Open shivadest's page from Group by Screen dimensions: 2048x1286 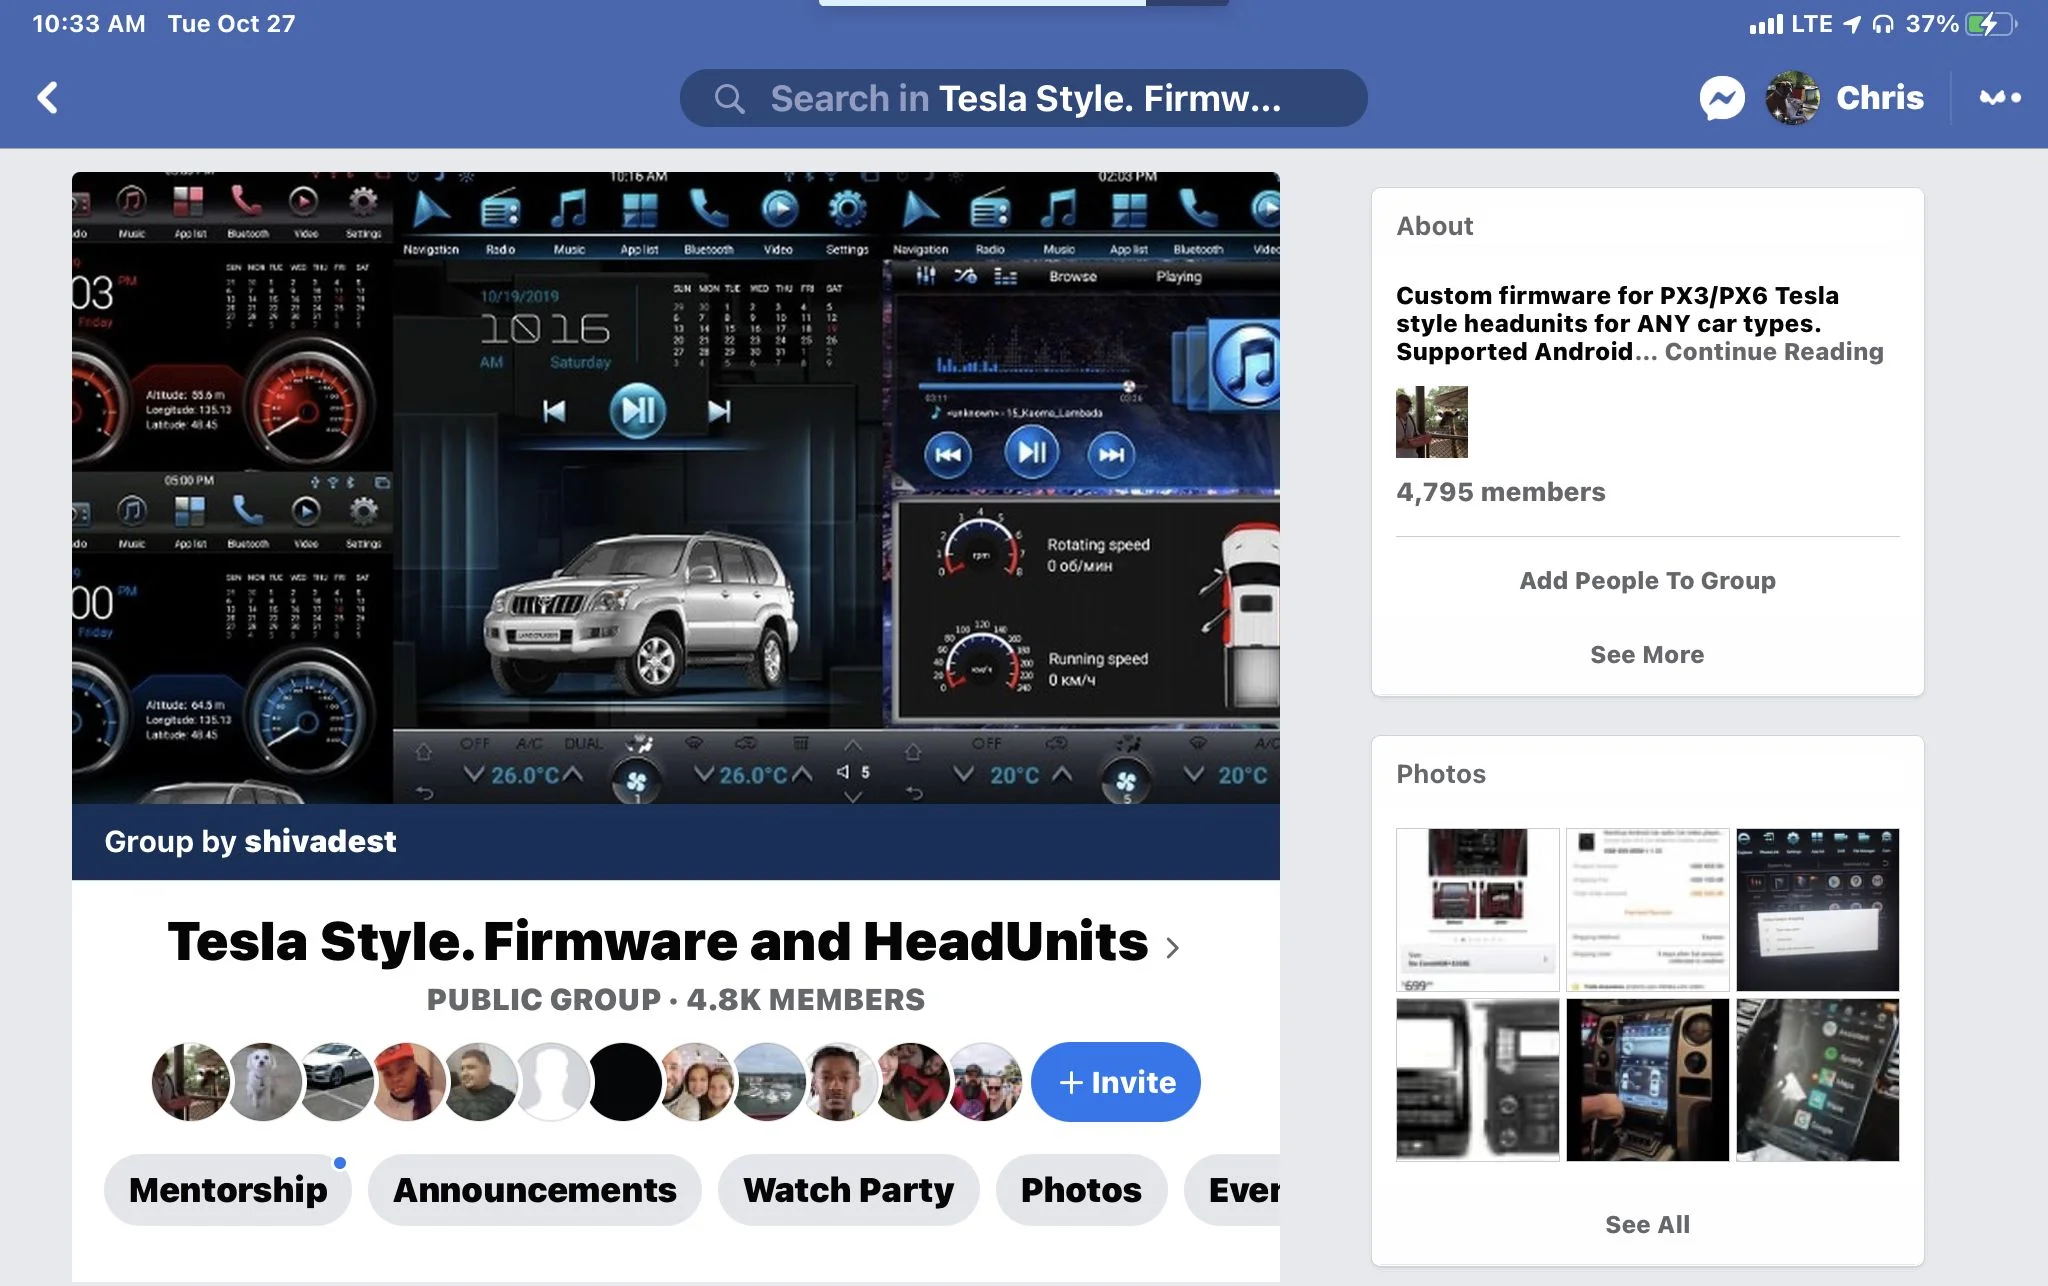(x=320, y=842)
